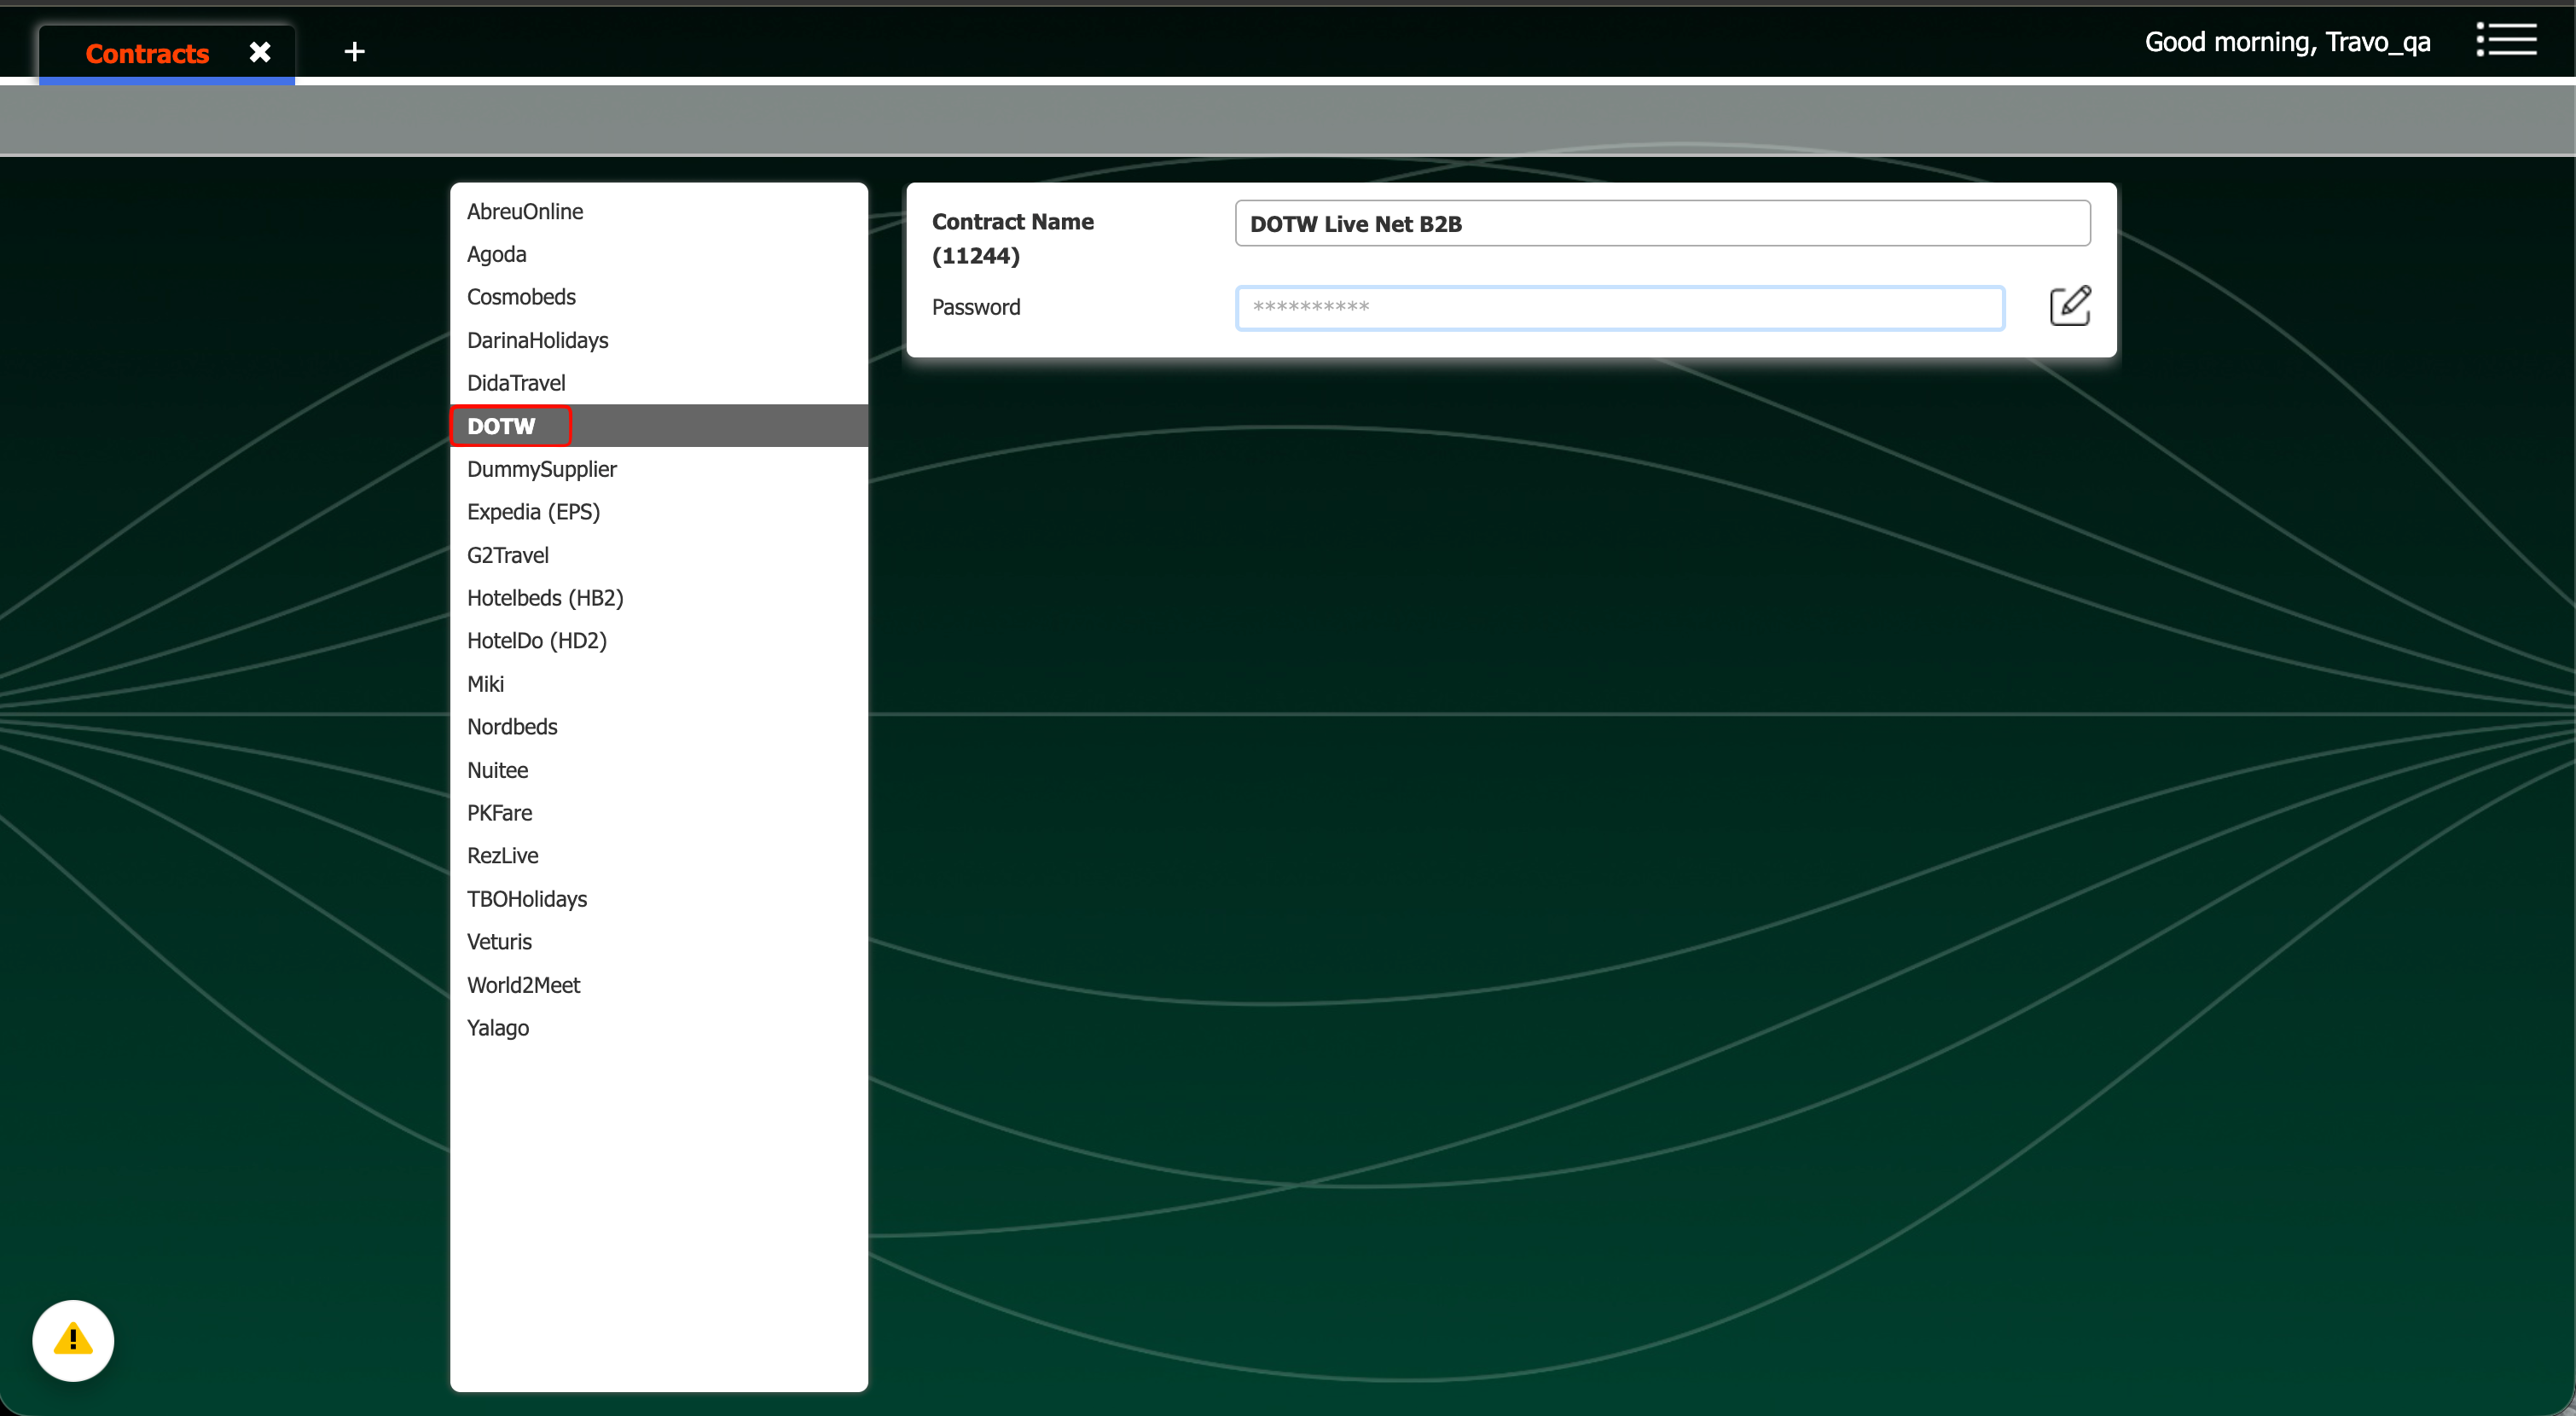Click the yellow warning alert icon
The image size is (2576, 1416).
click(x=73, y=1340)
